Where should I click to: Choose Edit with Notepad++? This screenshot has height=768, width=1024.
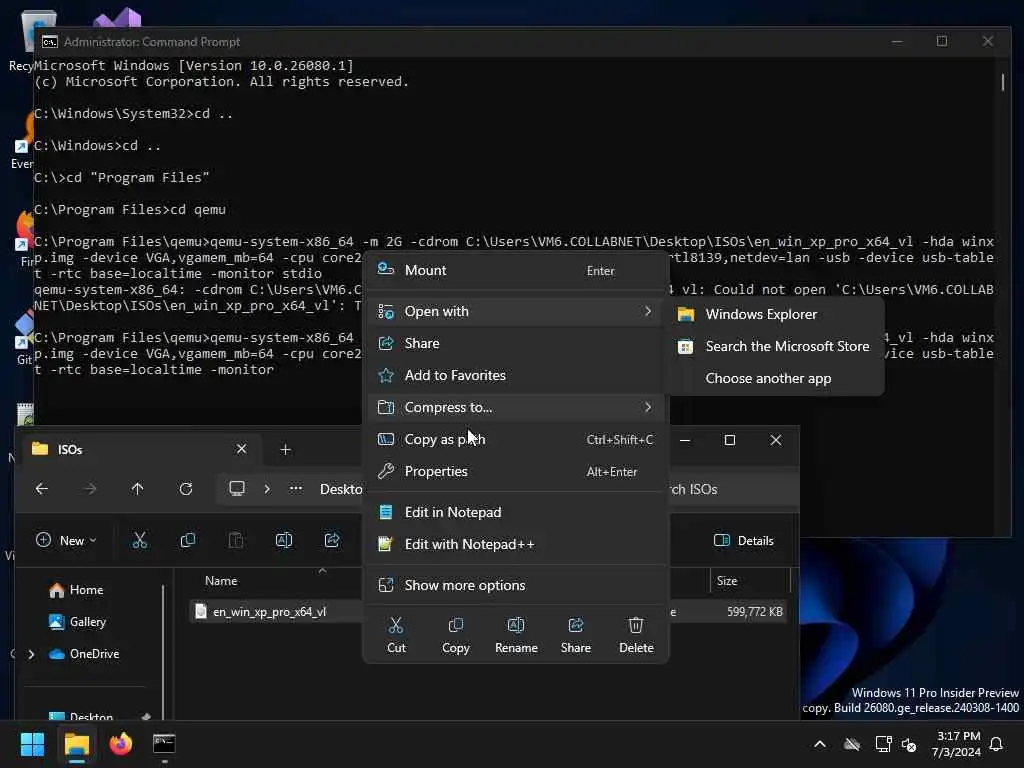point(516,545)
